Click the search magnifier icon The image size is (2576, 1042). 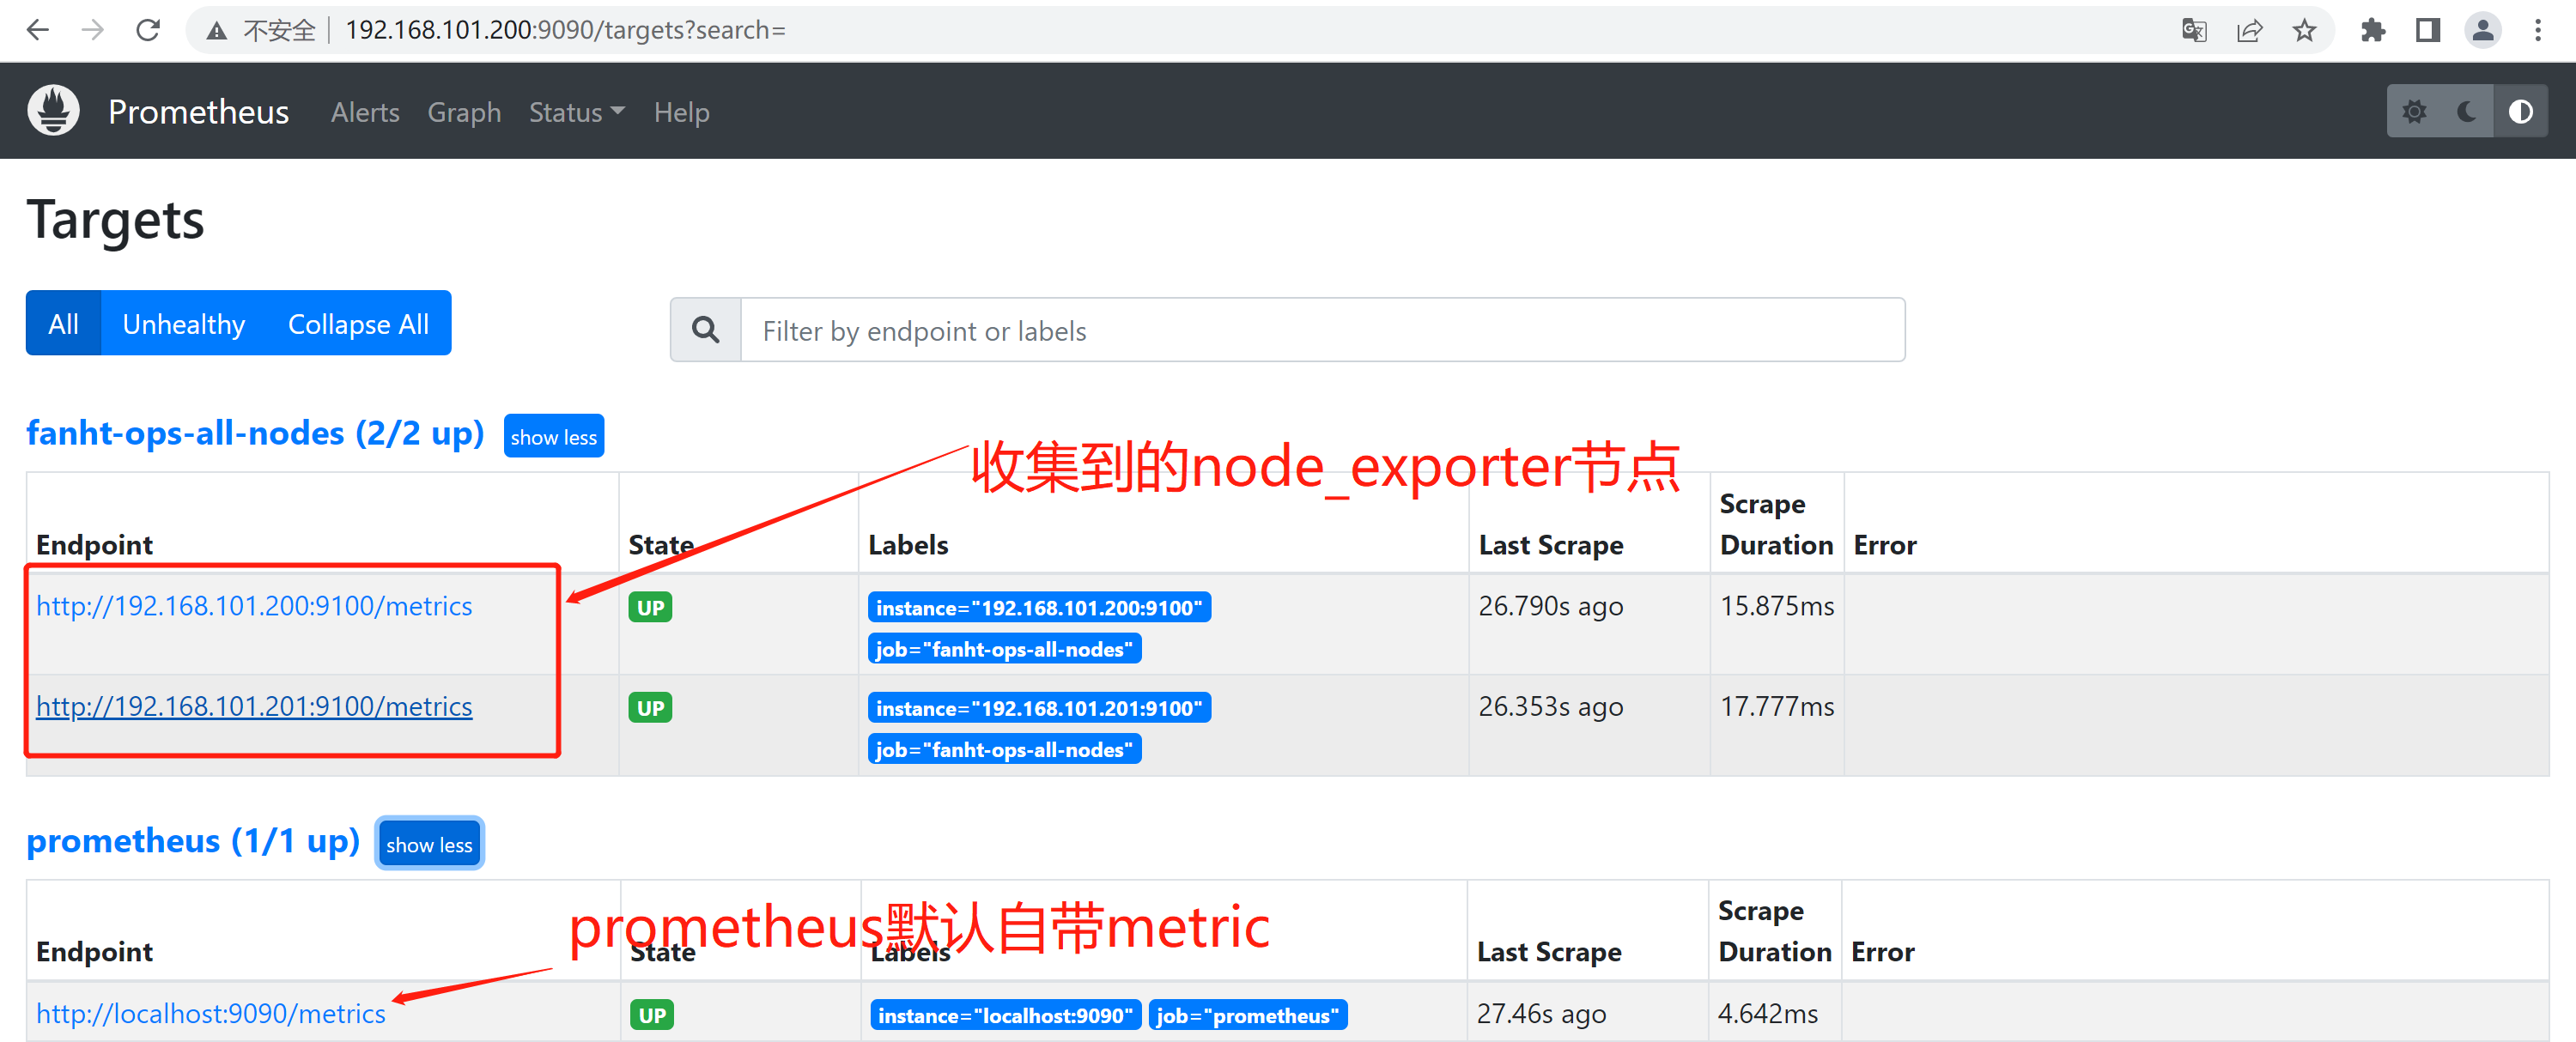tap(705, 329)
